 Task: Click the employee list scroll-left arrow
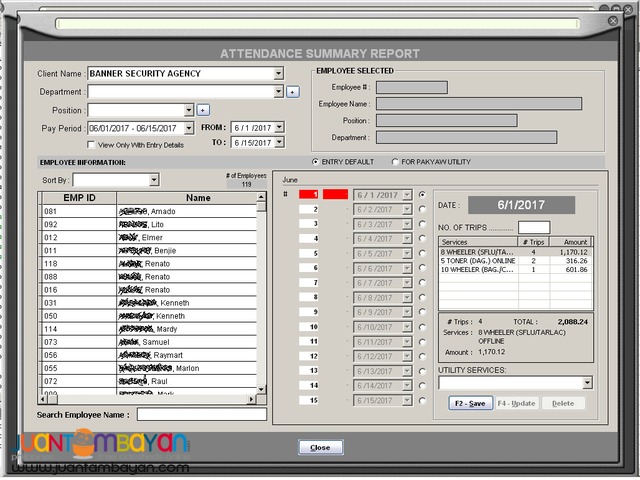(x=43, y=399)
